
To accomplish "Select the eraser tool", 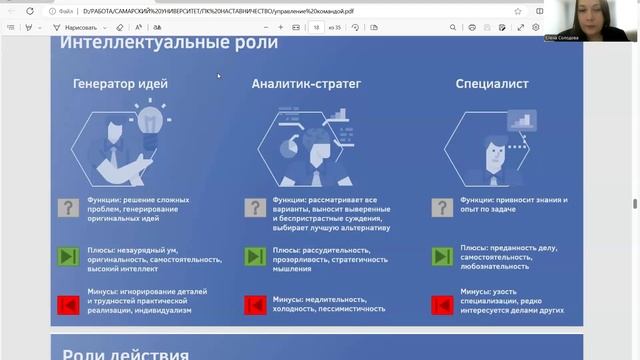I will [x=120, y=27].
